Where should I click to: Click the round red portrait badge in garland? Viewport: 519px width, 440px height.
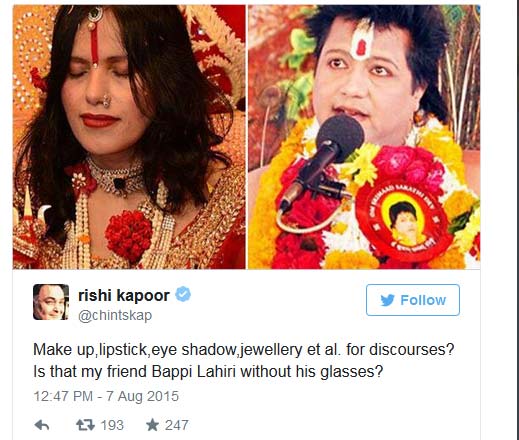coord(404,220)
